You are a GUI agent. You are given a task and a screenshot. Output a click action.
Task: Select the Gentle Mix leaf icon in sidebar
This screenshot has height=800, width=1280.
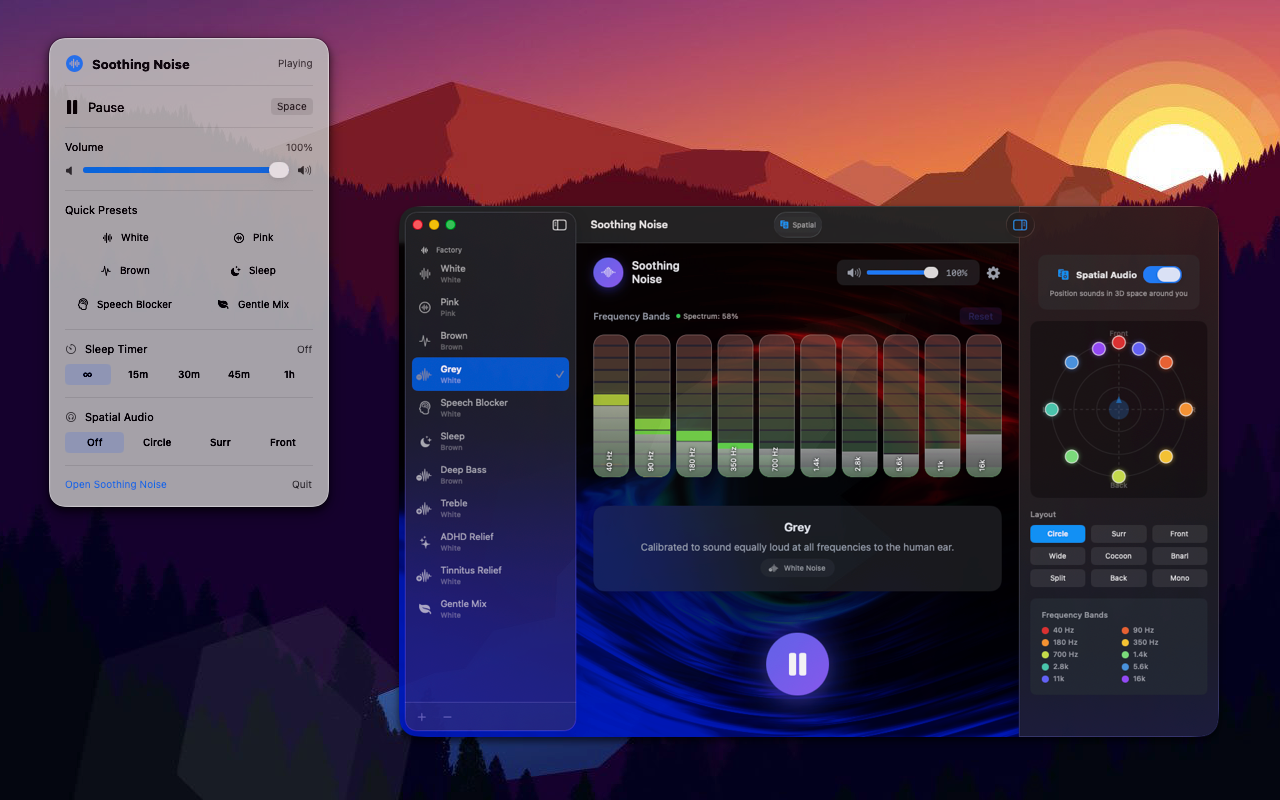coord(424,608)
